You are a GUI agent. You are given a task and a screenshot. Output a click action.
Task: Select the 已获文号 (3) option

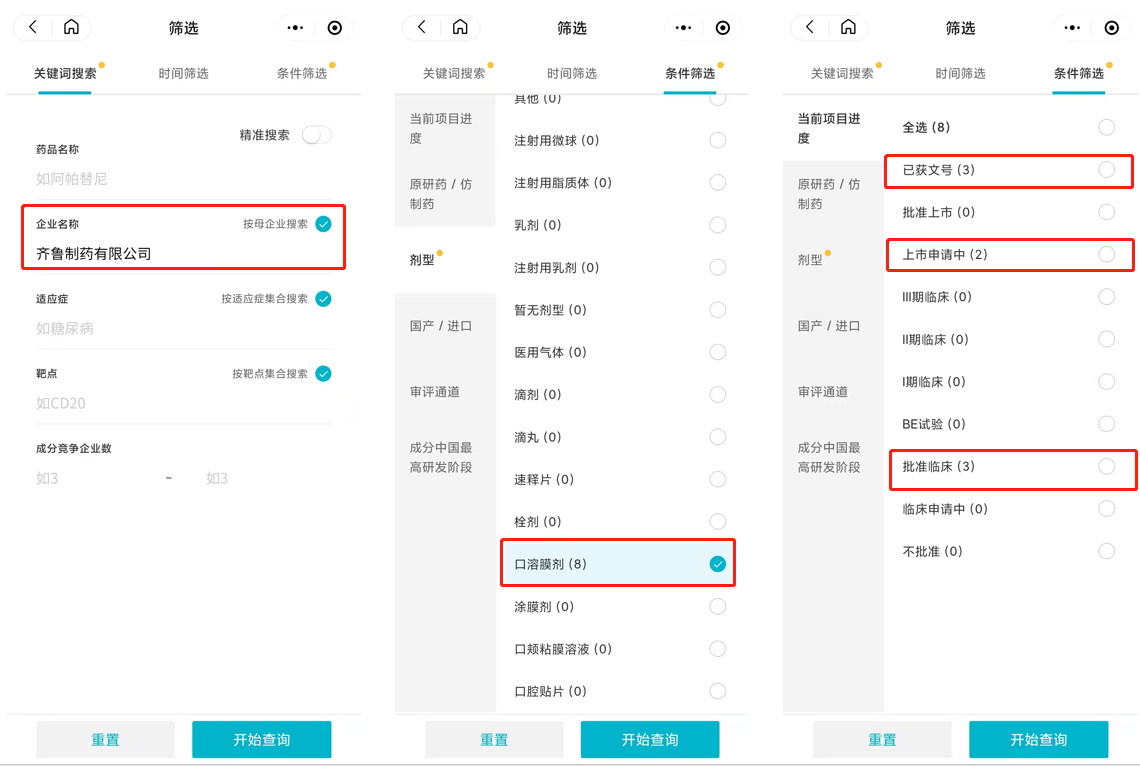(x=1106, y=170)
